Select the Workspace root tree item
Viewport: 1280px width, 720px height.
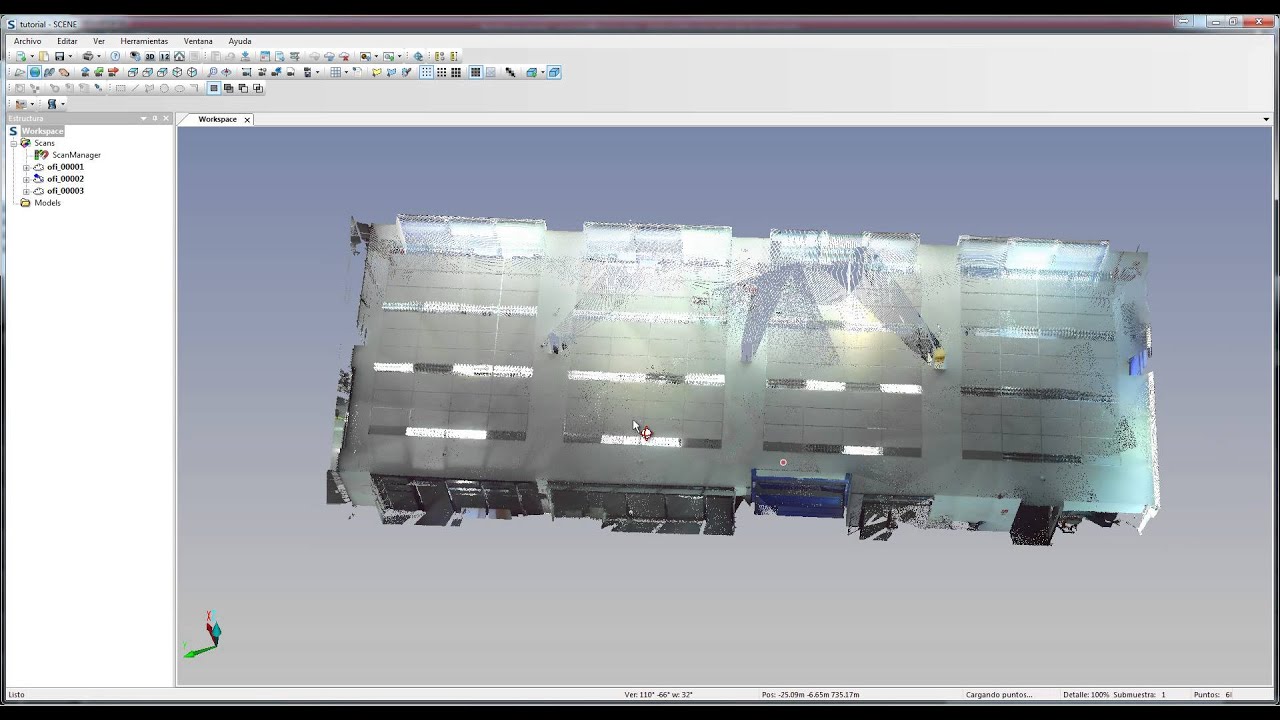tap(43, 131)
